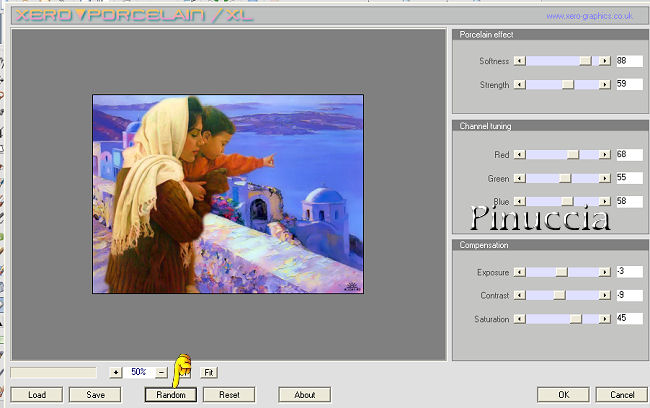The width and height of the screenshot is (650, 408).
Task: Open www.xero-graphics.co.uk link
Action: (x=589, y=16)
